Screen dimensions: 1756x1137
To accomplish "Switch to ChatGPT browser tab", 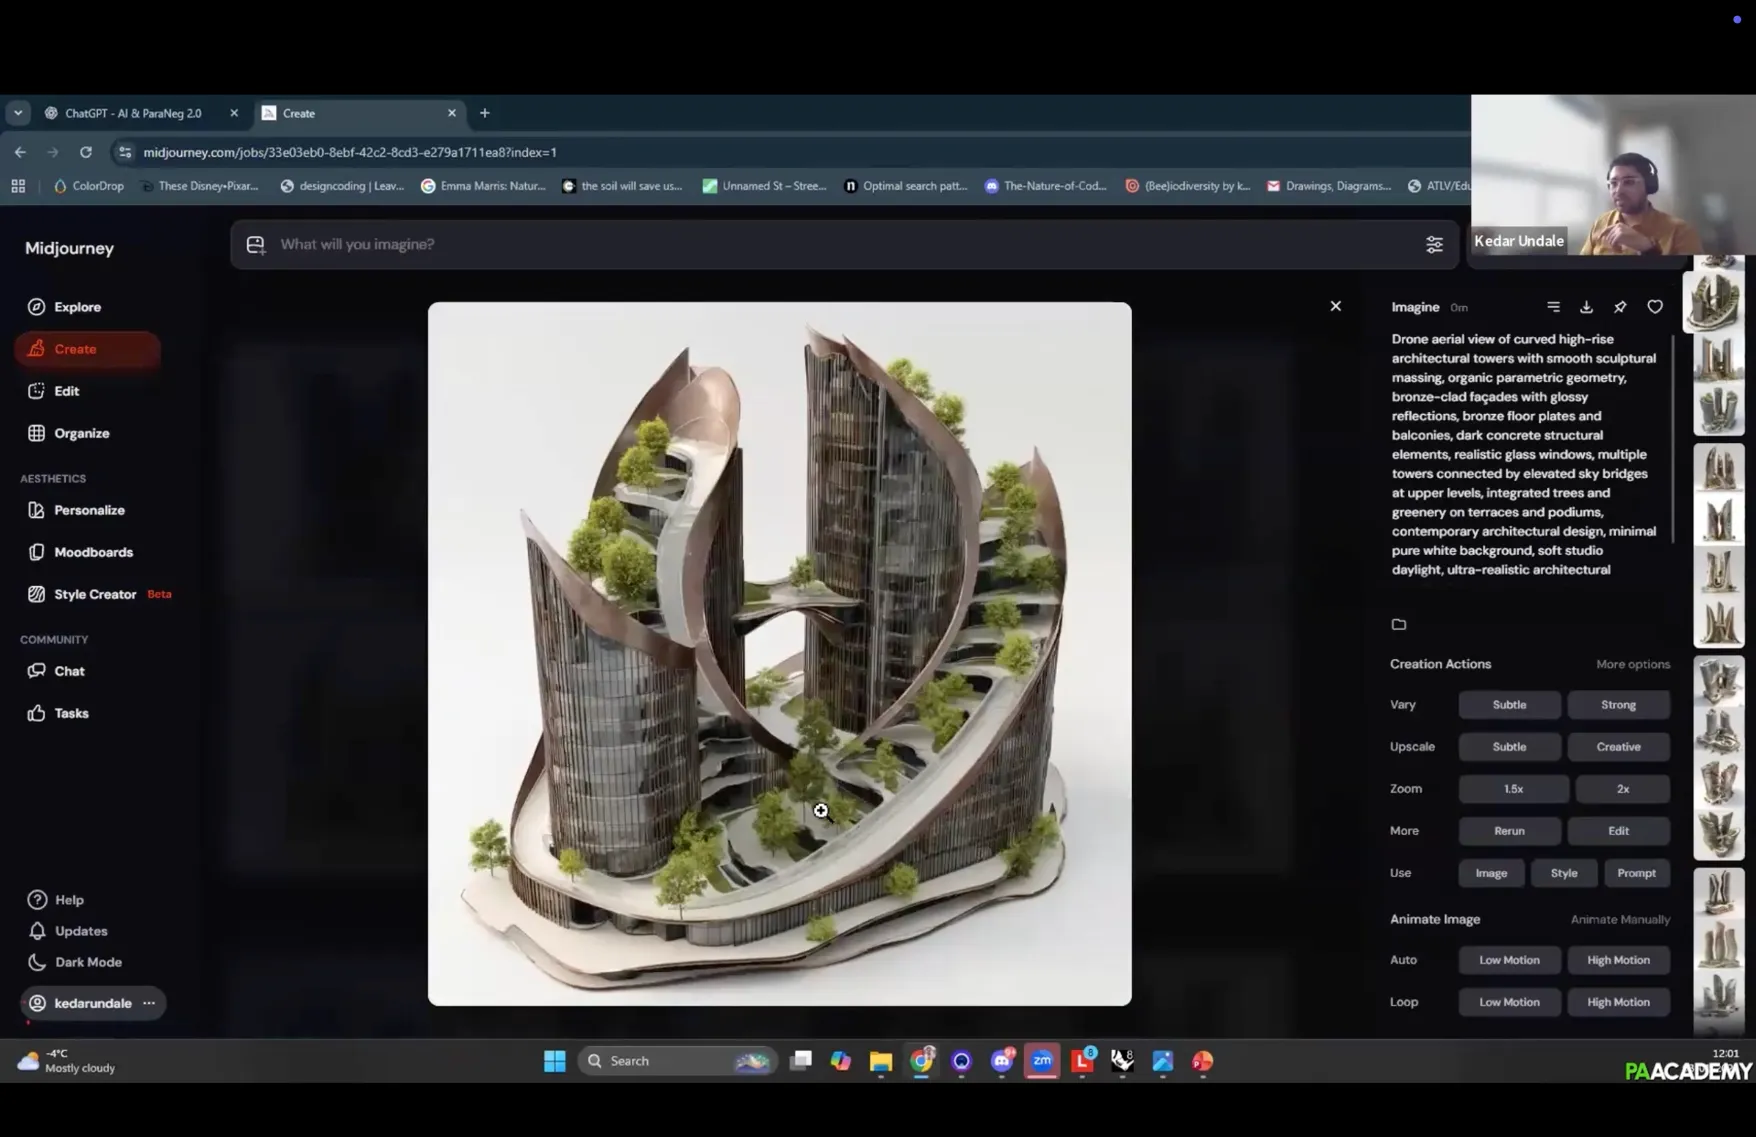I will pyautogui.click(x=133, y=113).
